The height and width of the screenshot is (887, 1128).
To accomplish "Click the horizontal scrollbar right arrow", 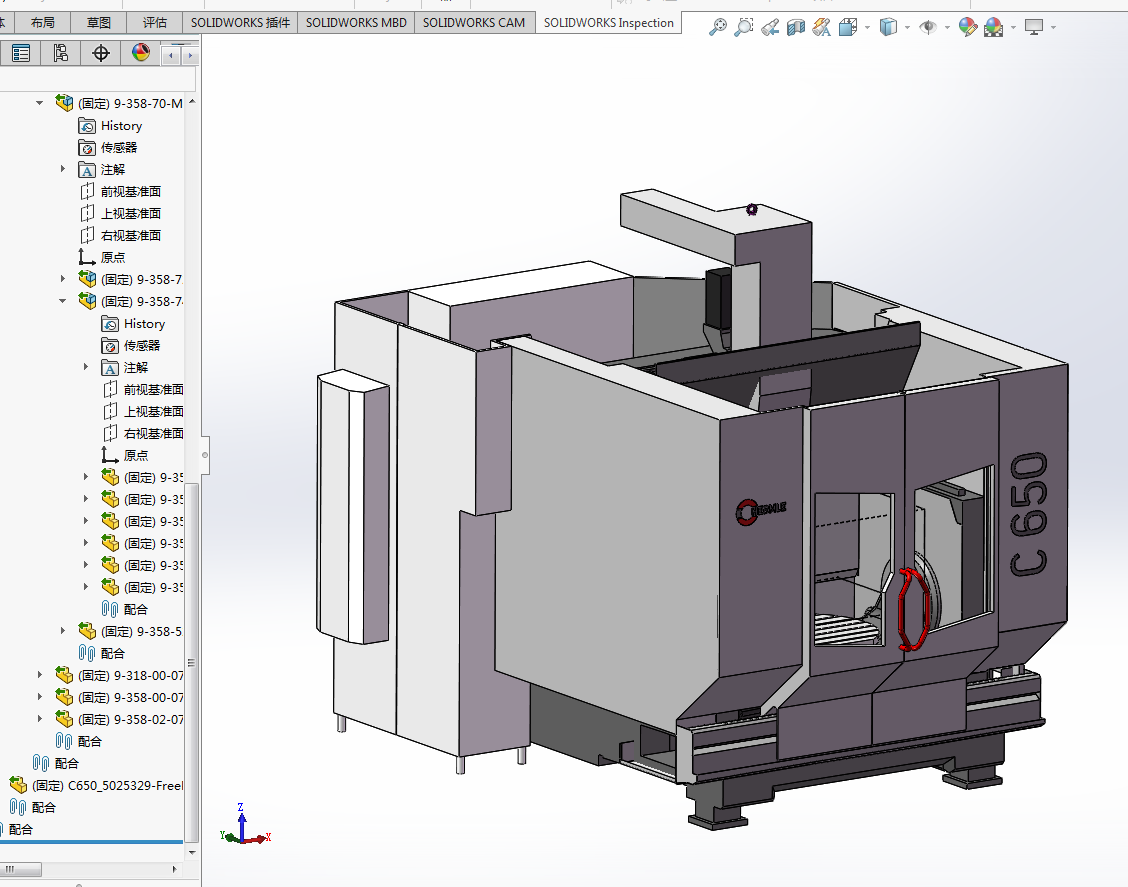I will tap(174, 869).
